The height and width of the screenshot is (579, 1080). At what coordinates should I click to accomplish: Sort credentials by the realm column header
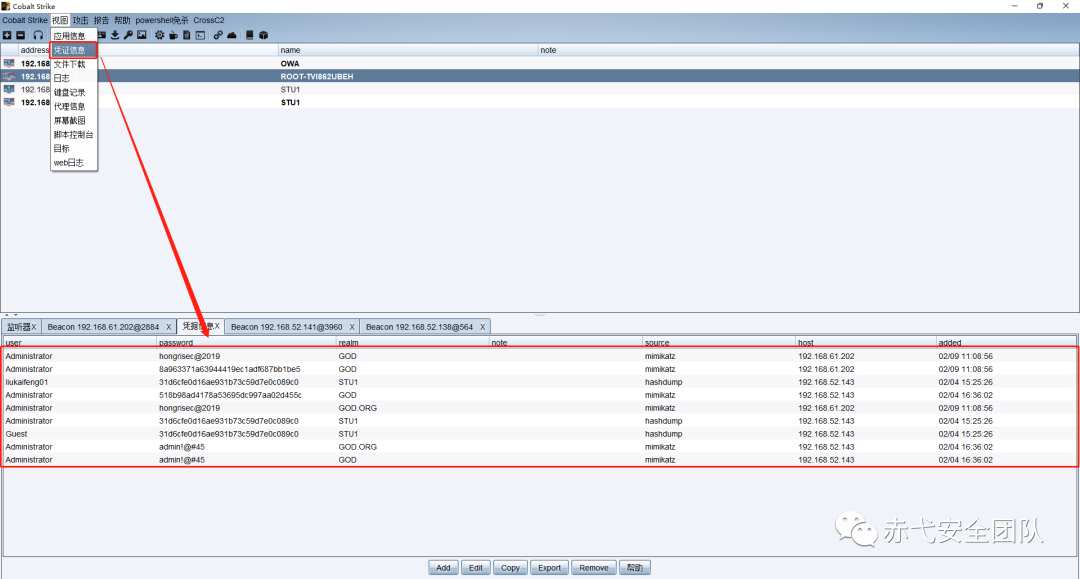coord(413,342)
